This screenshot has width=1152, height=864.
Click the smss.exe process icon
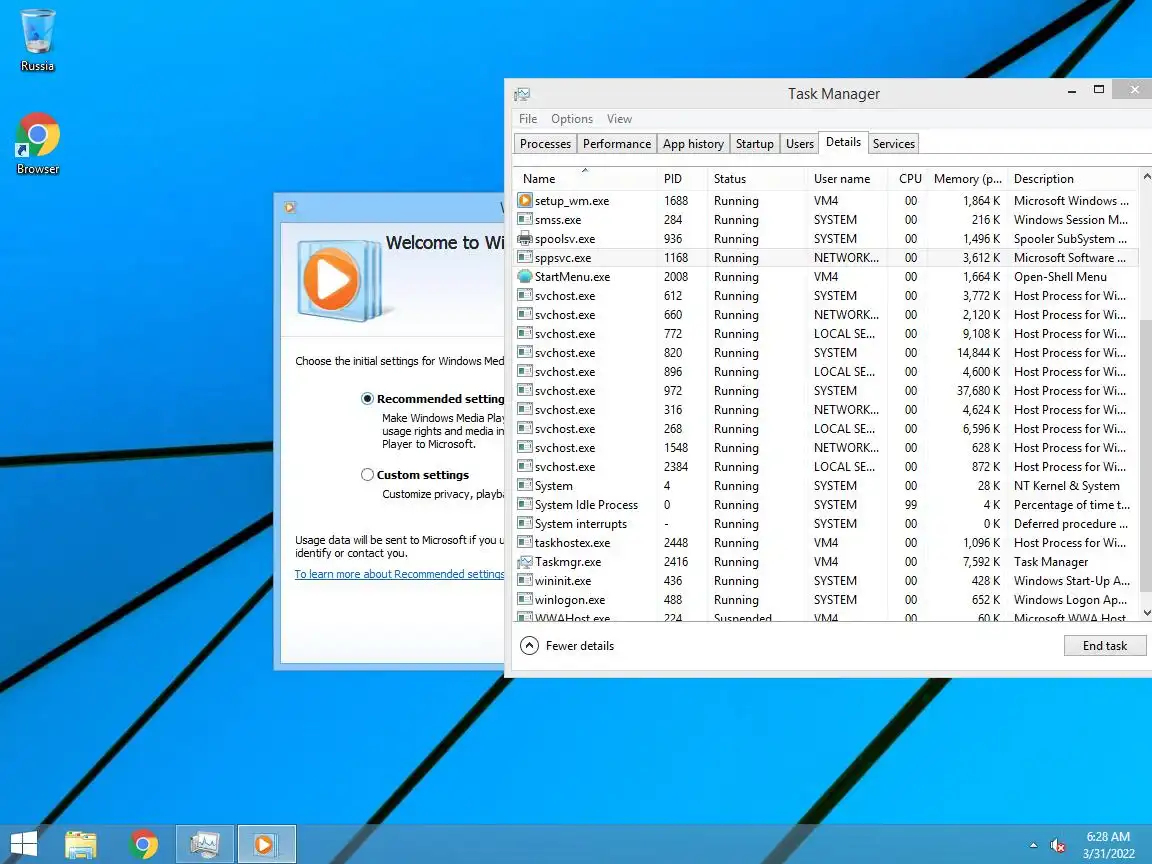point(525,219)
